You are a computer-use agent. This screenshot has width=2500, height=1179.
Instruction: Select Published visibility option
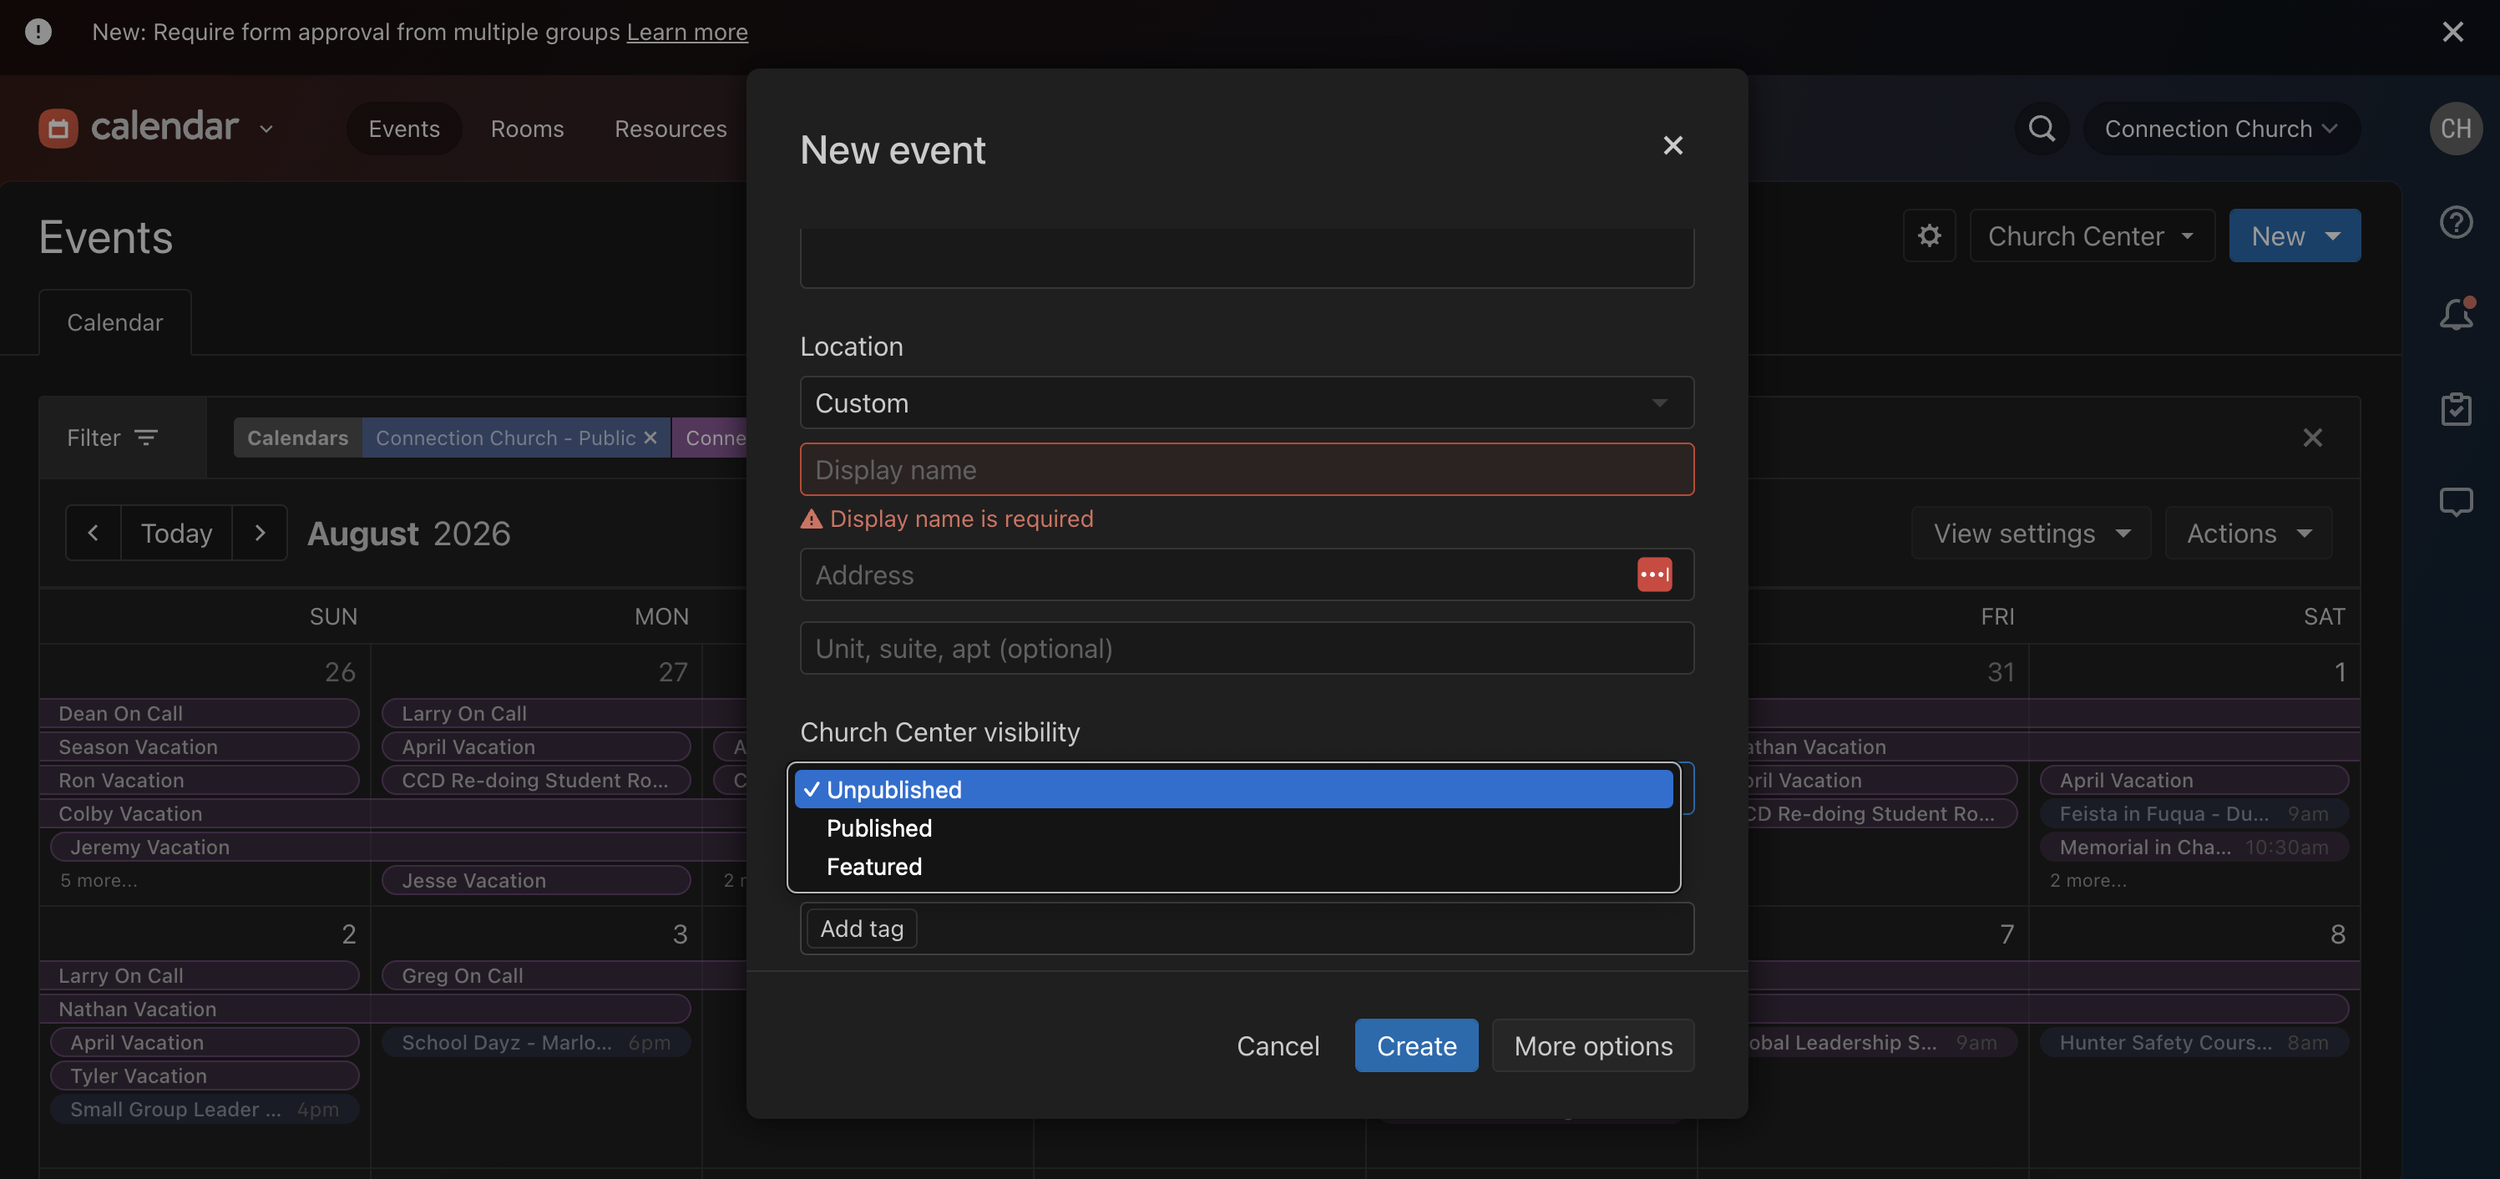coord(1233,828)
